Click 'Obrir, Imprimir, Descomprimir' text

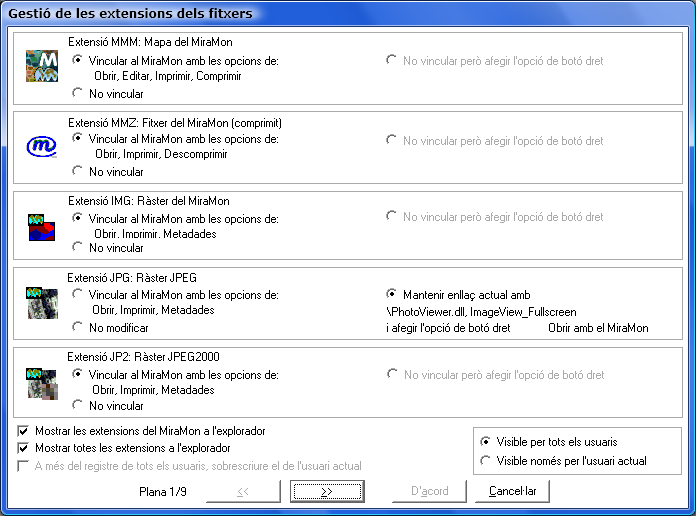click(x=161, y=154)
